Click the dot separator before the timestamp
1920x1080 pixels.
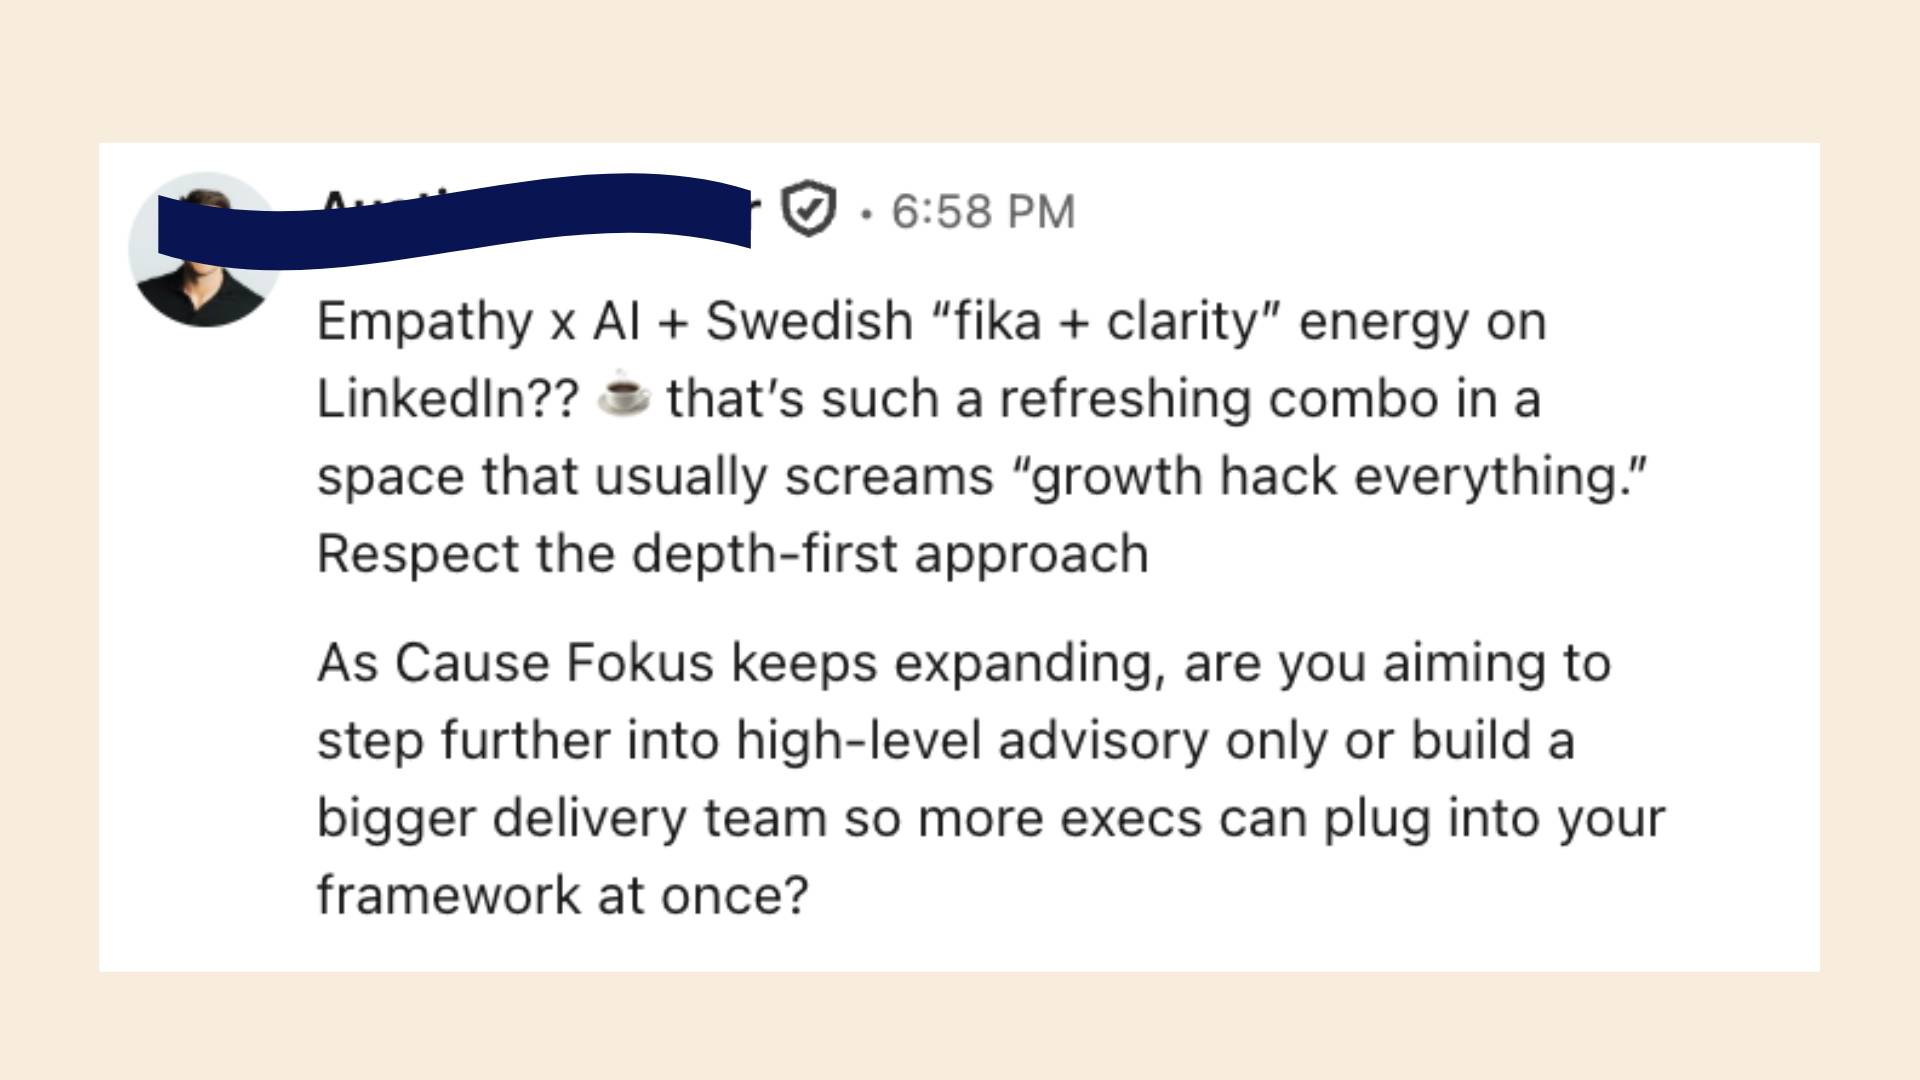(x=866, y=212)
